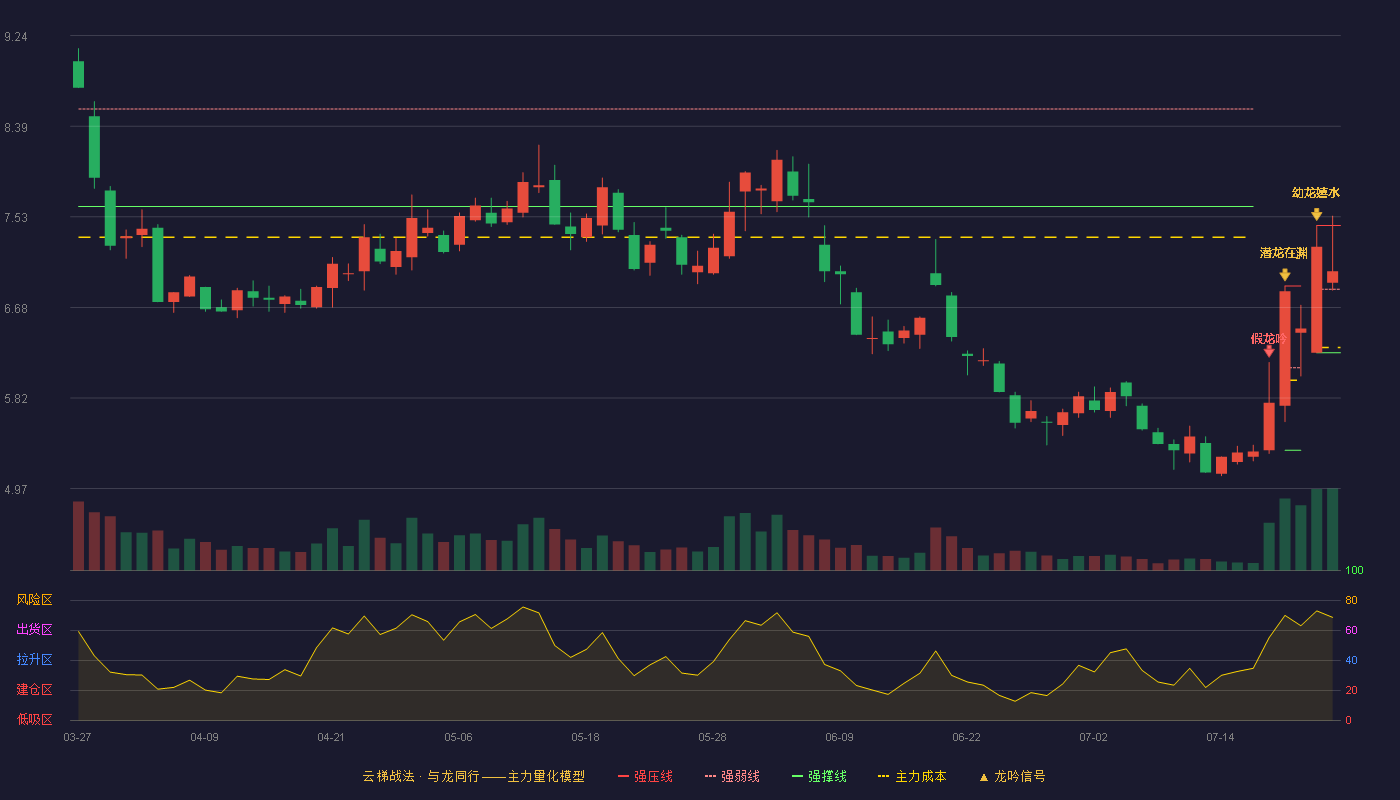Click the 05-18 date label
The width and height of the screenshot is (1400, 800).
click(585, 737)
